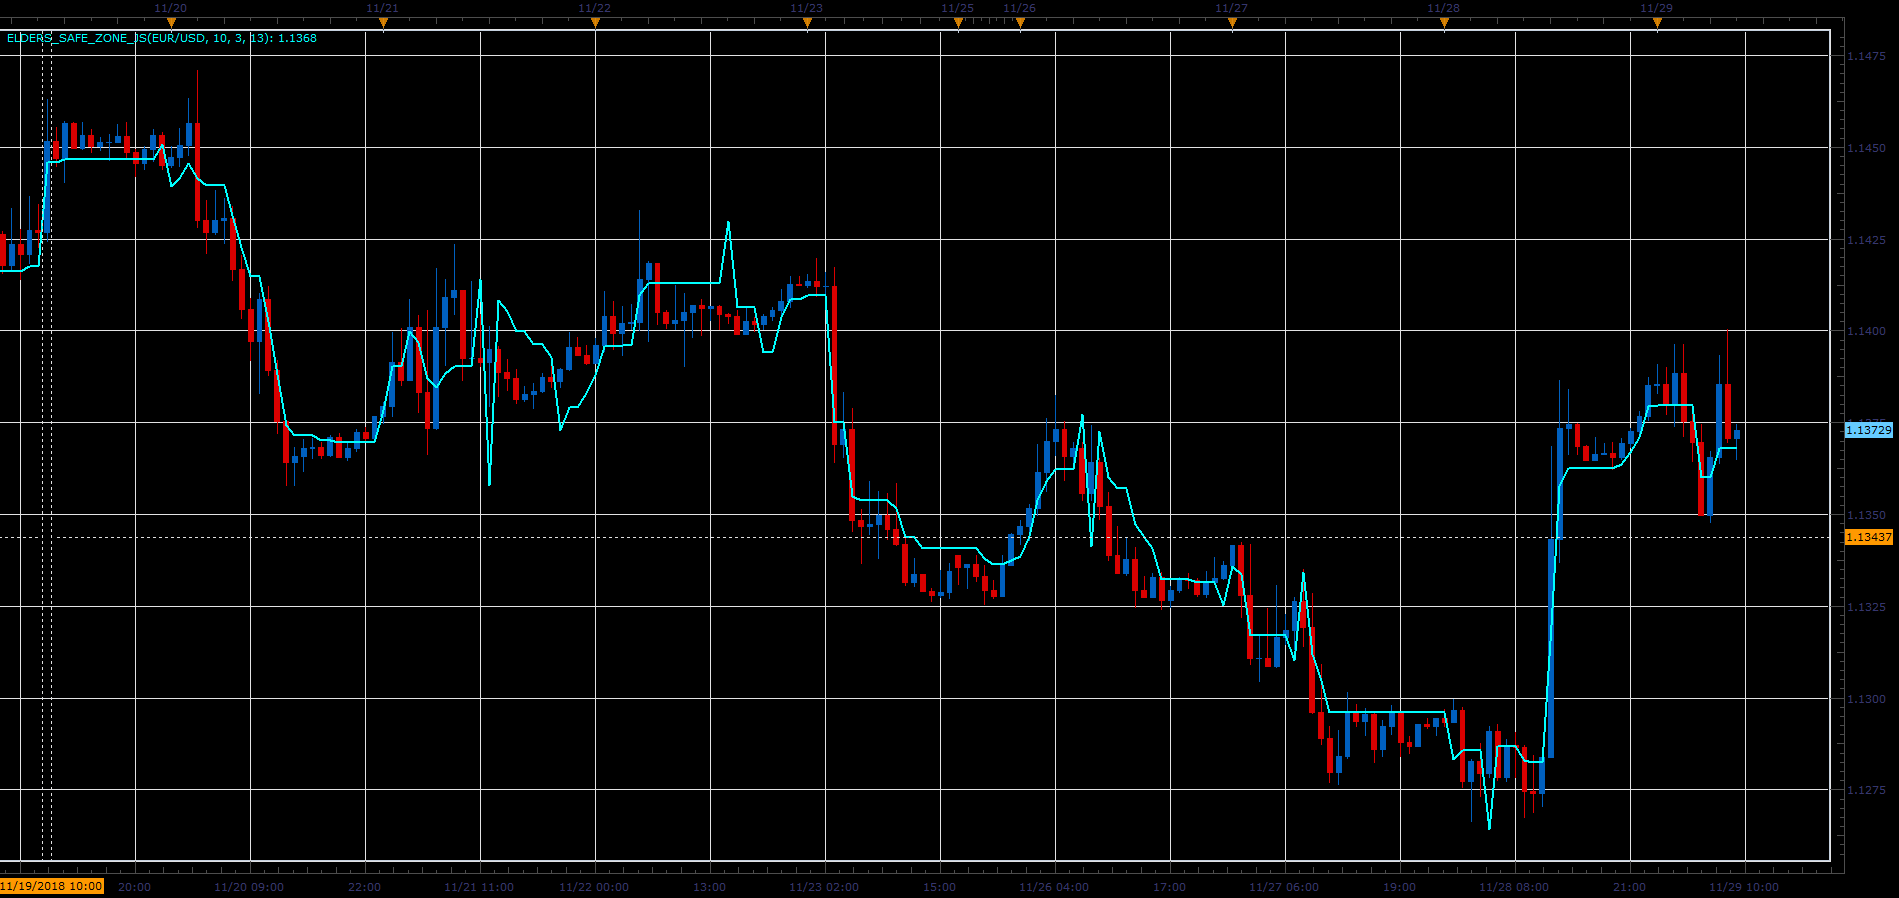Click the 11/20 09:00 time axis label
This screenshot has width=1899, height=898.
[250, 887]
